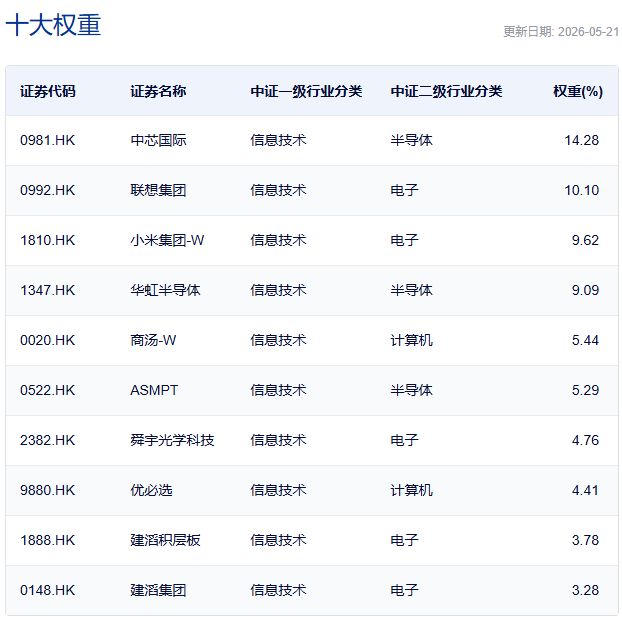The width and height of the screenshot is (622, 621).
Task: Click 信息技术 in the ASMPT row
Action: point(278,390)
